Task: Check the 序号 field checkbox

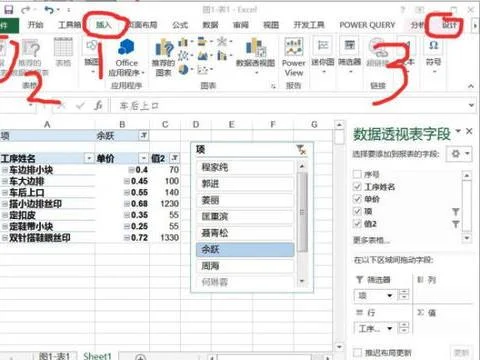Action: point(357,174)
